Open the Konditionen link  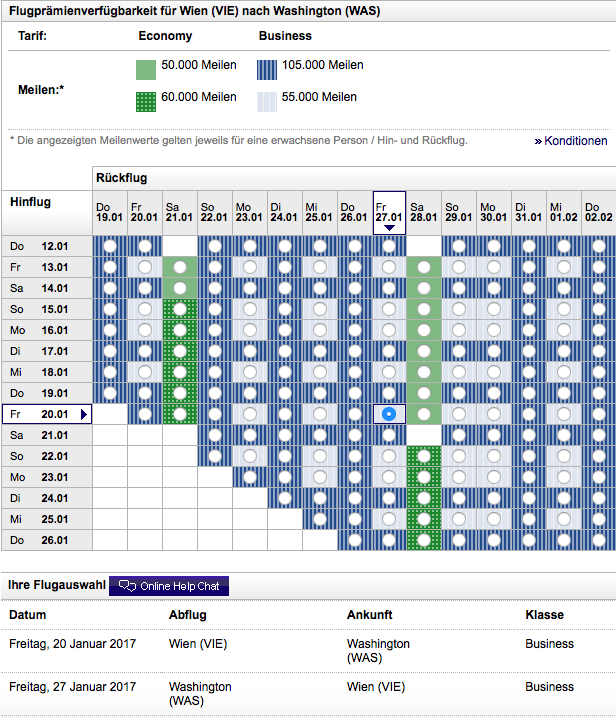tap(571, 141)
